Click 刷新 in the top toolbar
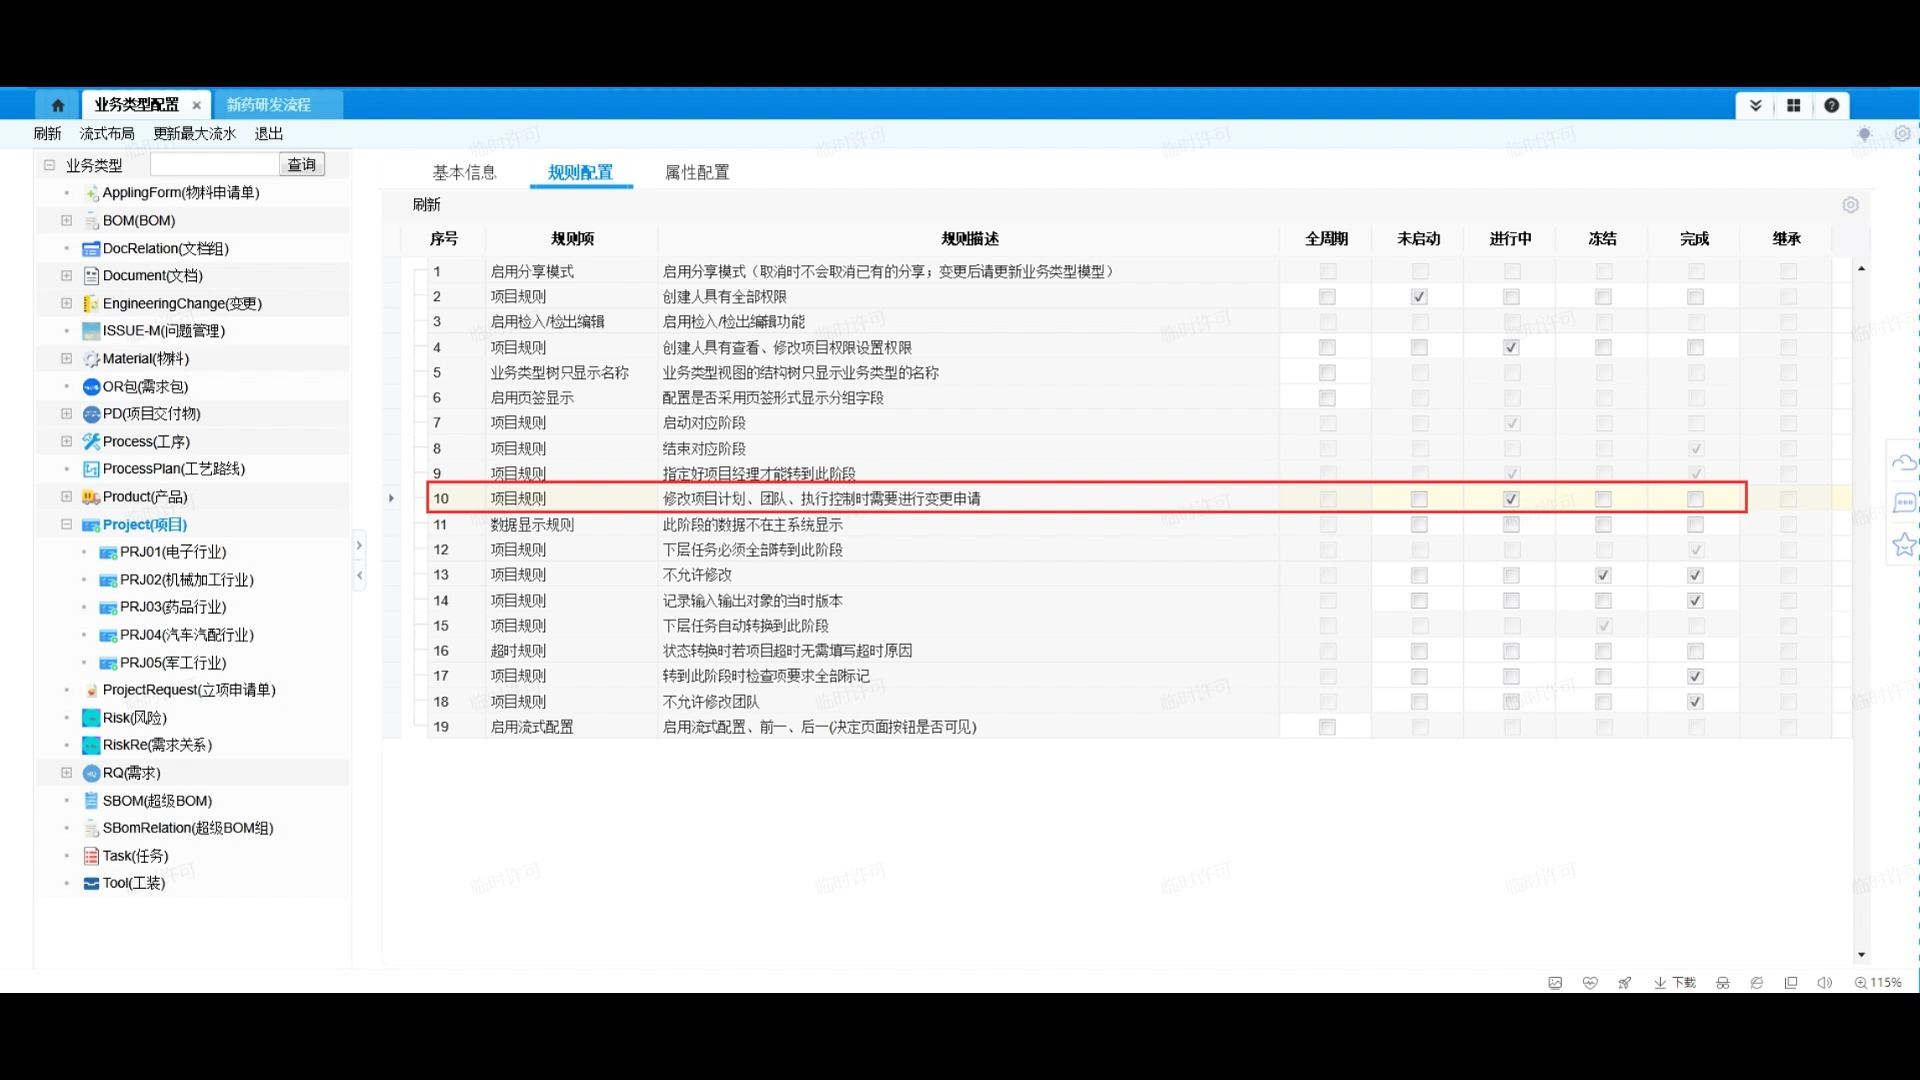This screenshot has height=1080, width=1920. [x=47, y=134]
